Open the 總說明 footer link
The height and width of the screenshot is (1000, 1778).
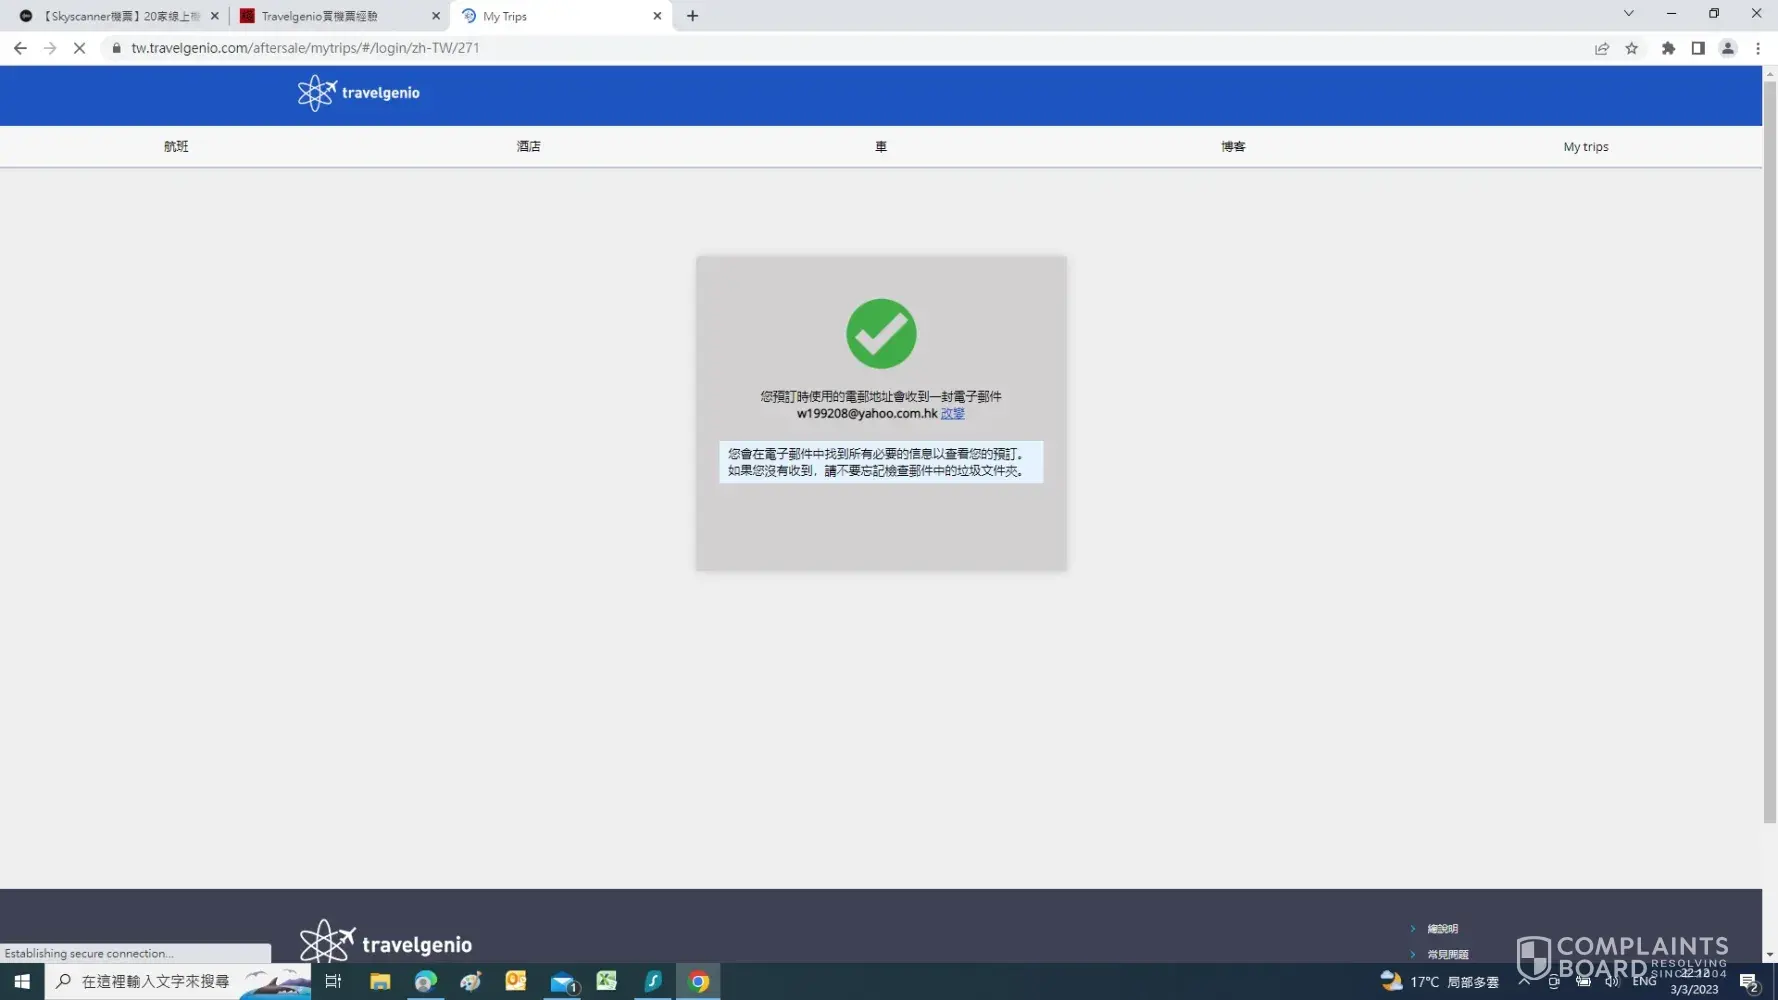coord(1442,929)
